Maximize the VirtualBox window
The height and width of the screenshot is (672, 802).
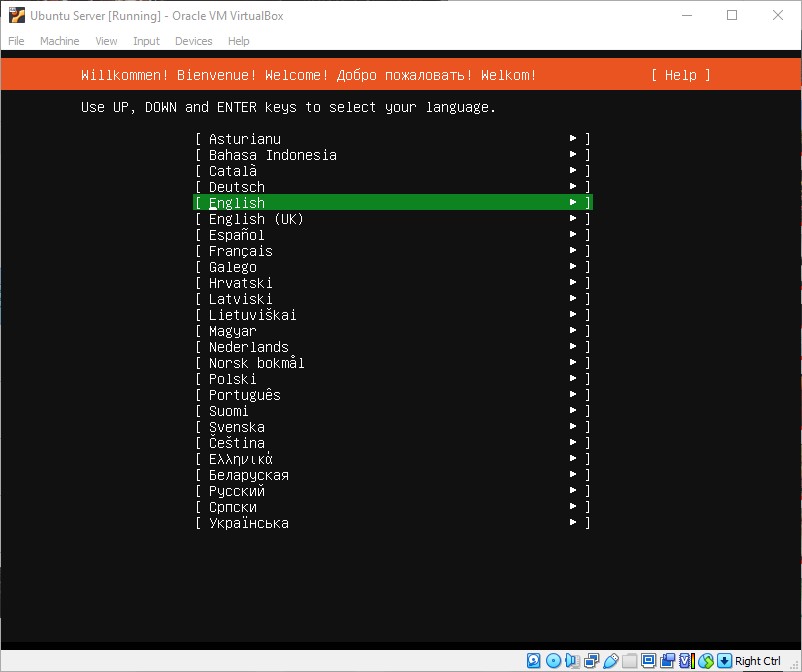tap(732, 15)
